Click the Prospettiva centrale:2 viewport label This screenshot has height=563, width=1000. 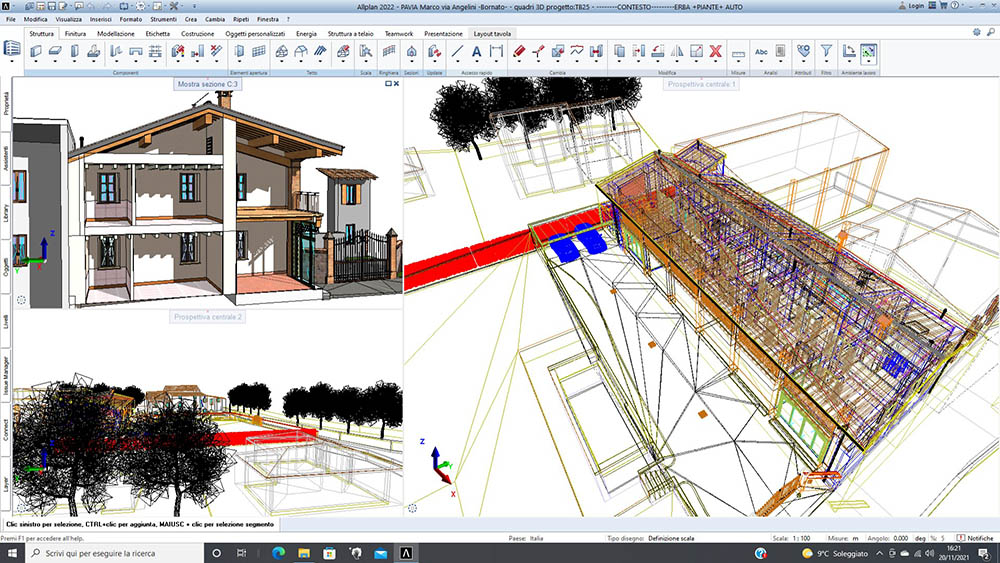click(x=208, y=316)
